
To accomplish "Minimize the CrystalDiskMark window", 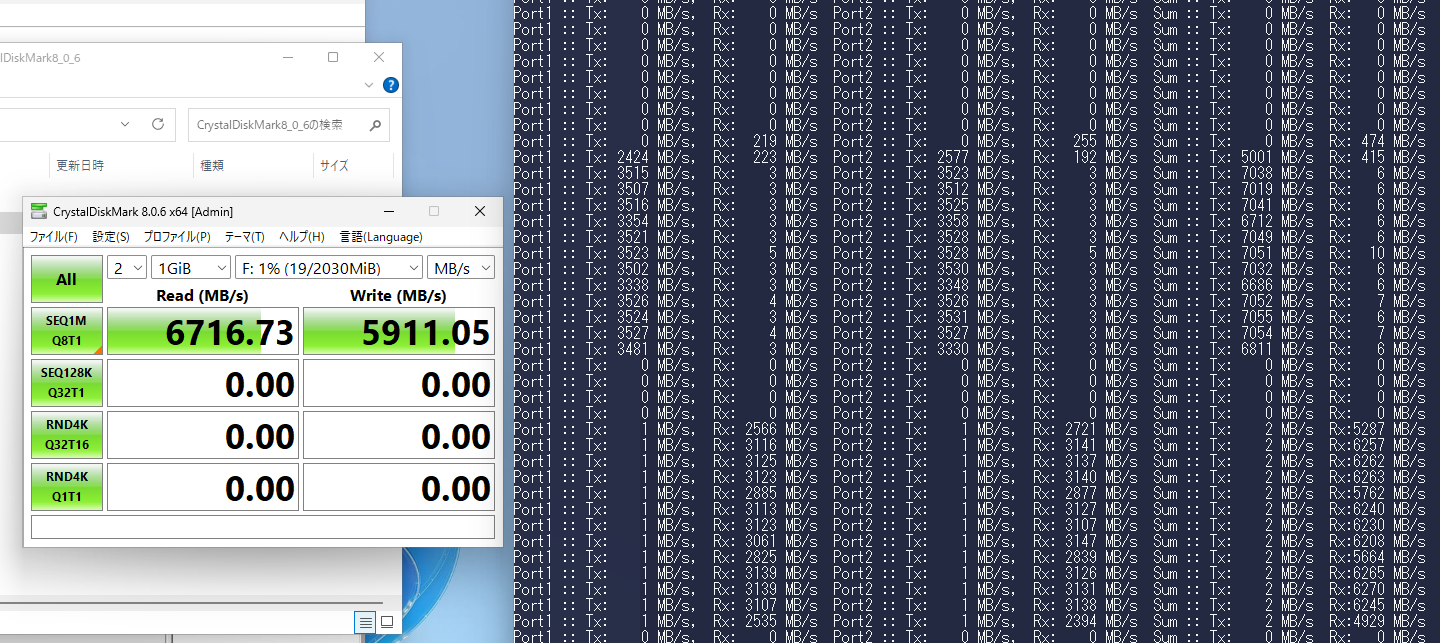I will [x=388, y=211].
